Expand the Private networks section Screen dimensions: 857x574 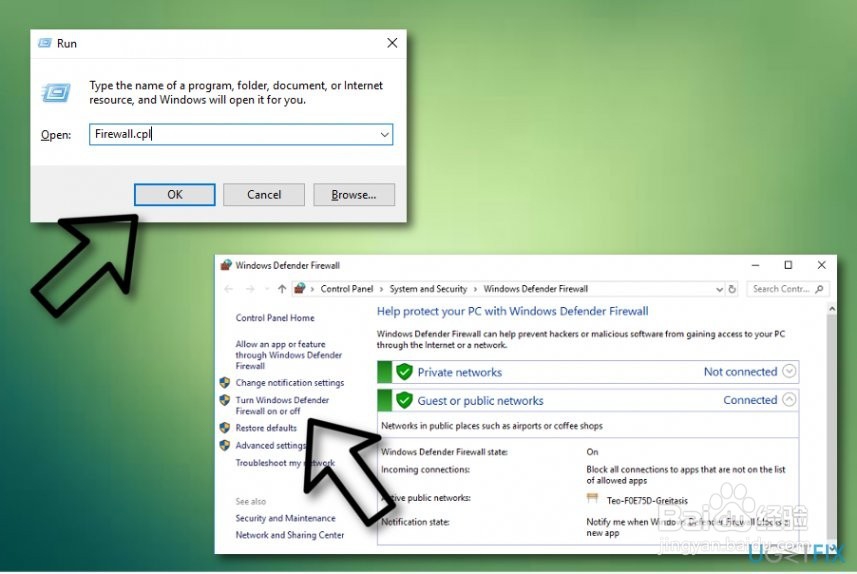(x=789, y=371)
